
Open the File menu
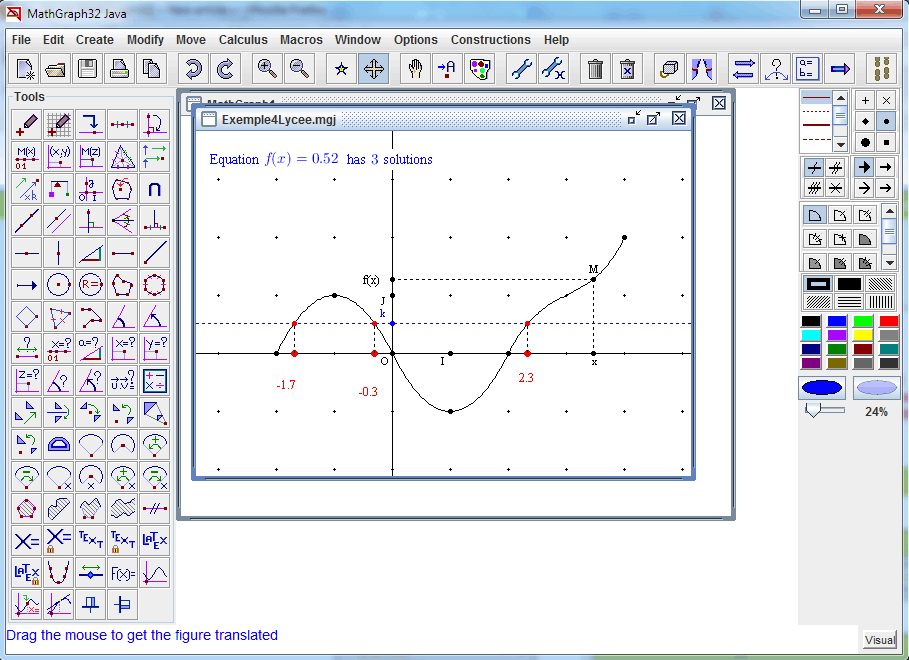click(x=21, y=40)
